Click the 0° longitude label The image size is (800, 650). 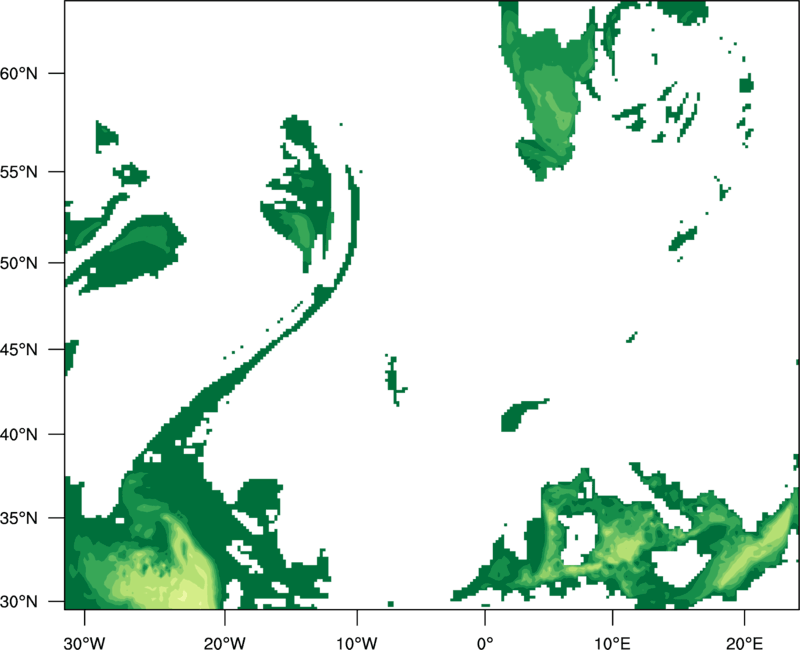(485, 643)
